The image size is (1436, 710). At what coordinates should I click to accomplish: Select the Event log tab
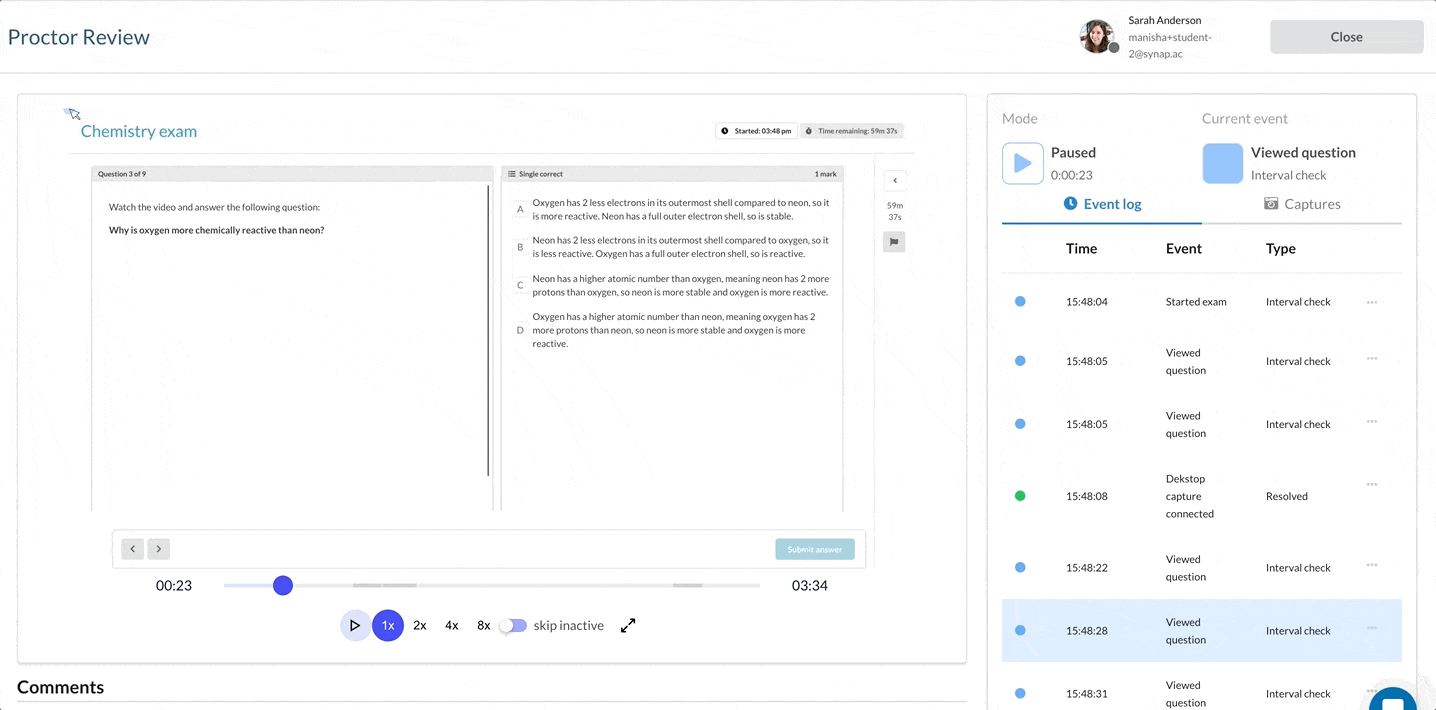[1101, 204]
